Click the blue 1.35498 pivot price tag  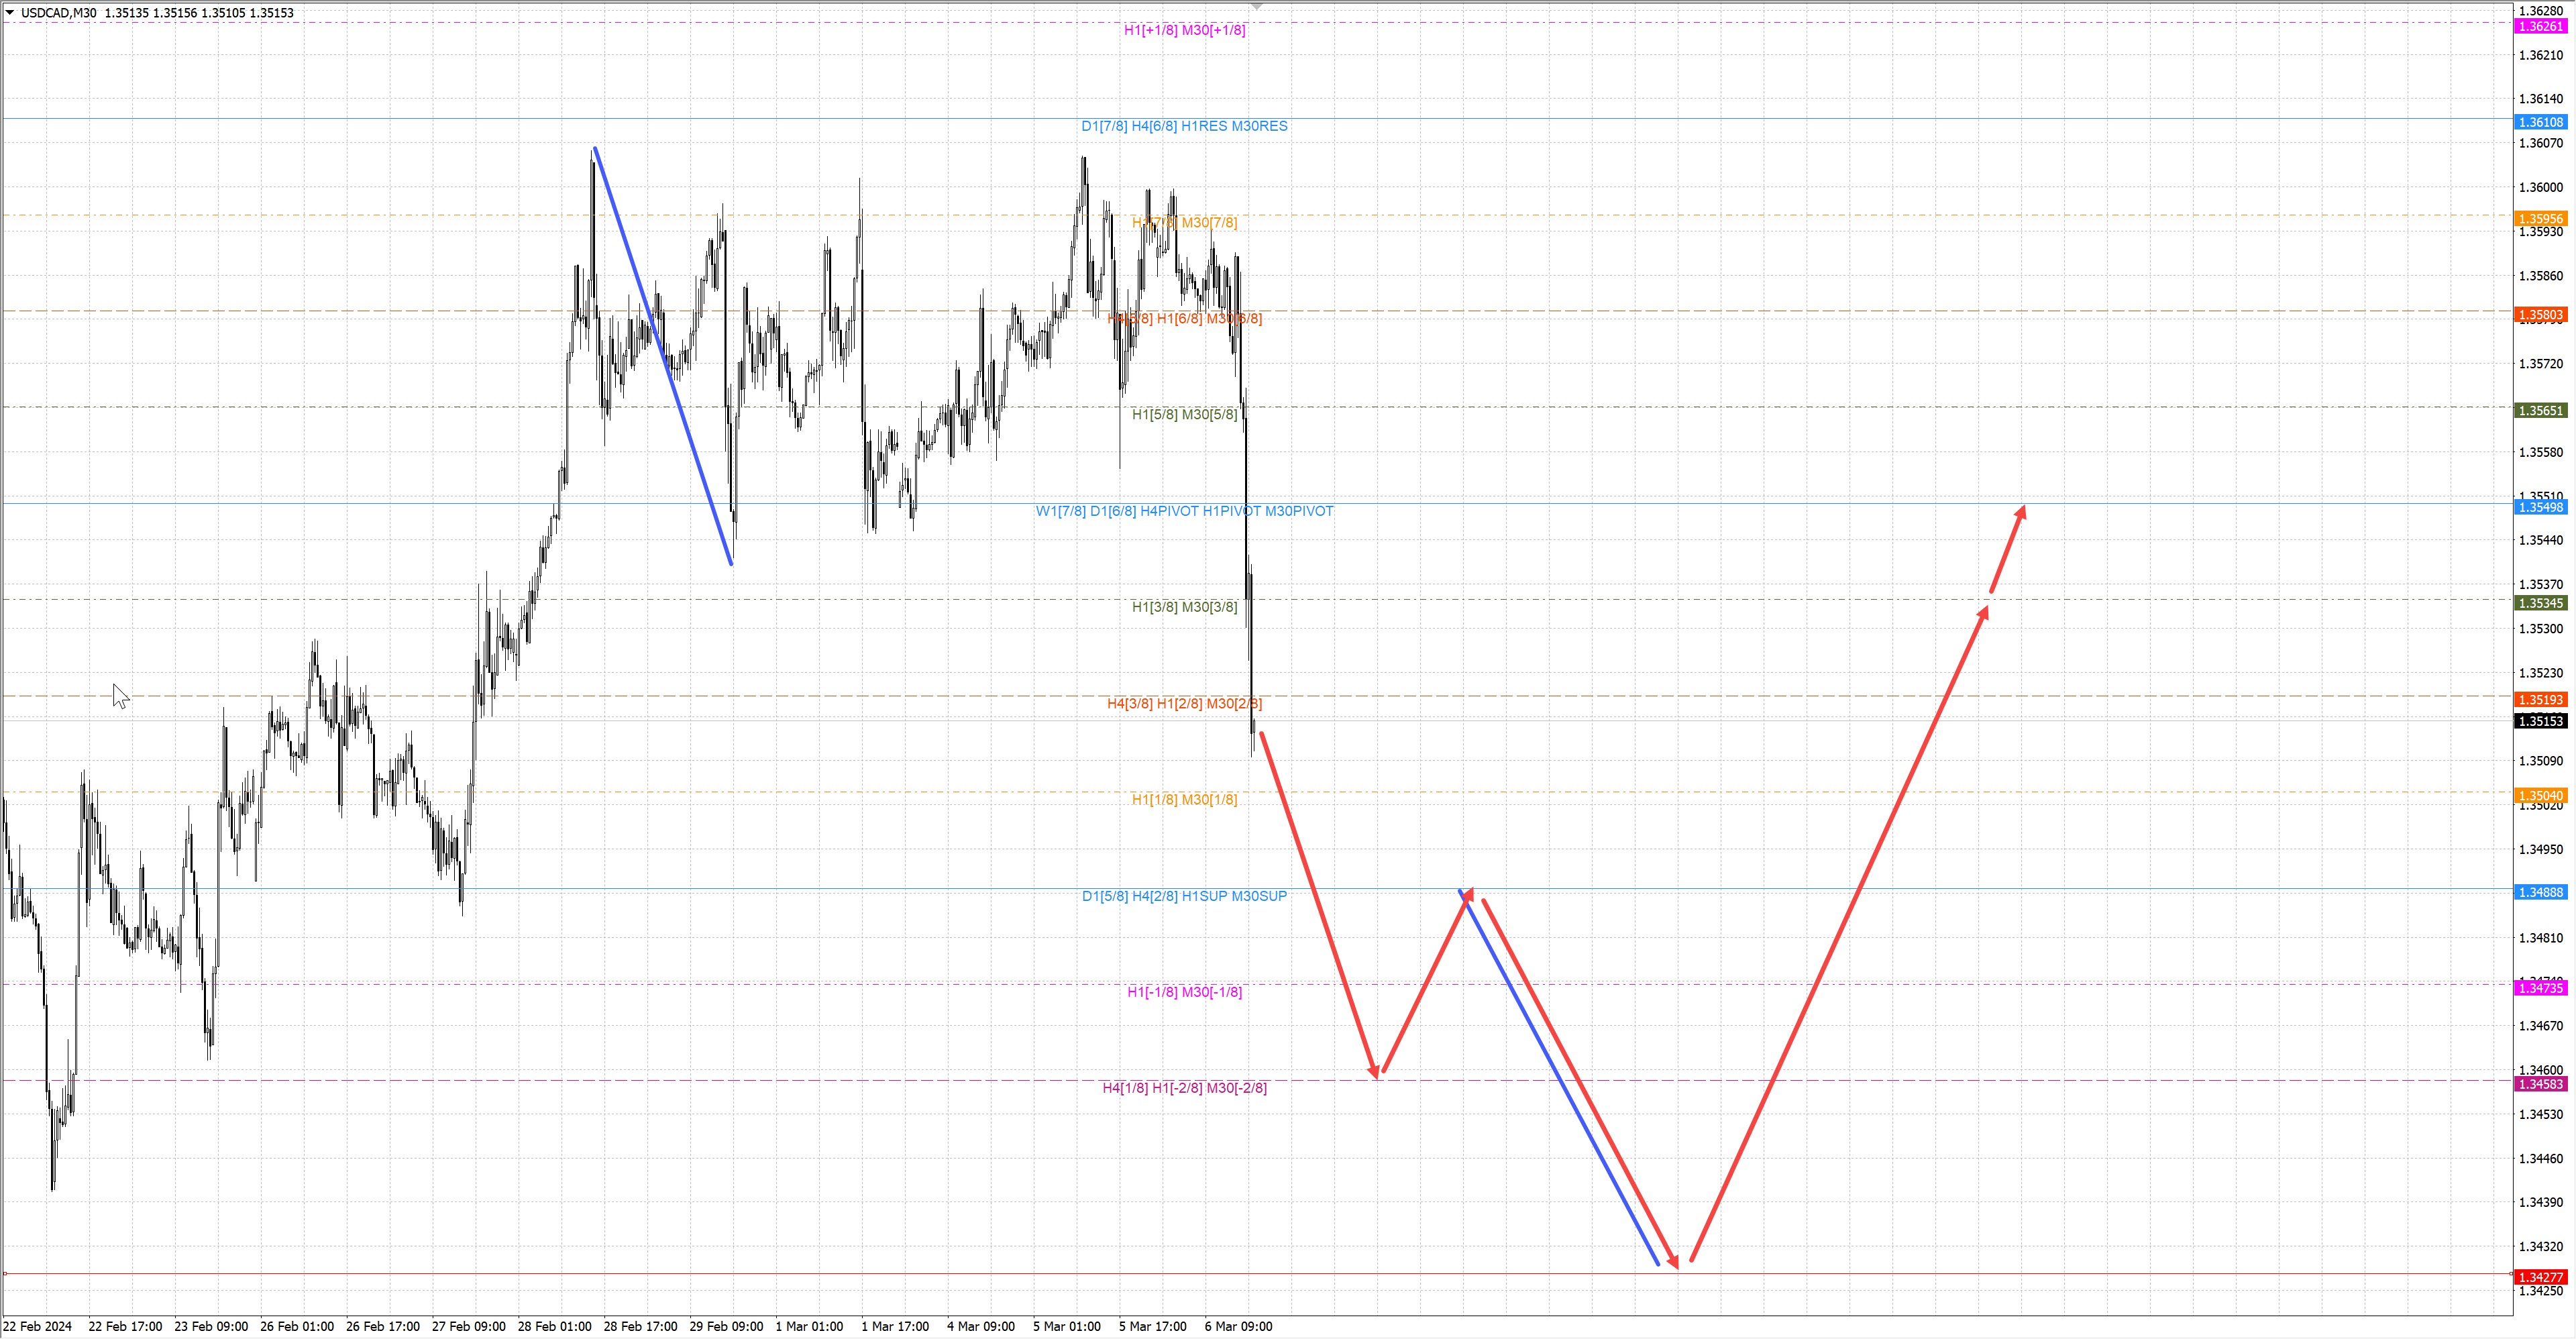(x=2540, y=508)
